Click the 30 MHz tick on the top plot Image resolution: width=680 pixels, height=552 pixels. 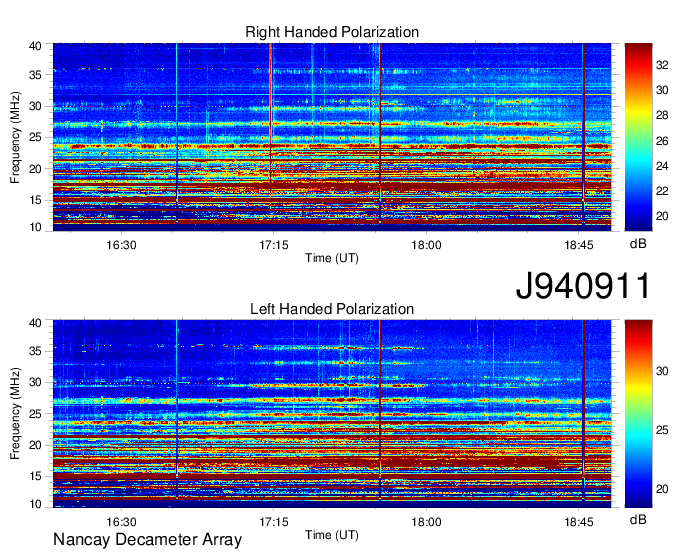(x=35, y=106)
